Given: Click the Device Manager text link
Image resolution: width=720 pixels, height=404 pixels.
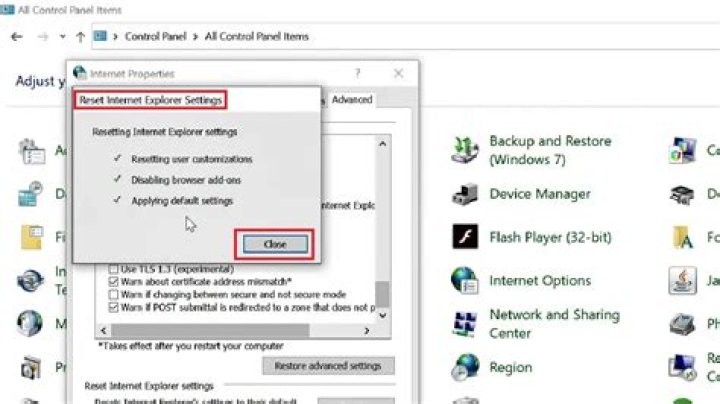Looking at the screenshot, I should (540, 194).
